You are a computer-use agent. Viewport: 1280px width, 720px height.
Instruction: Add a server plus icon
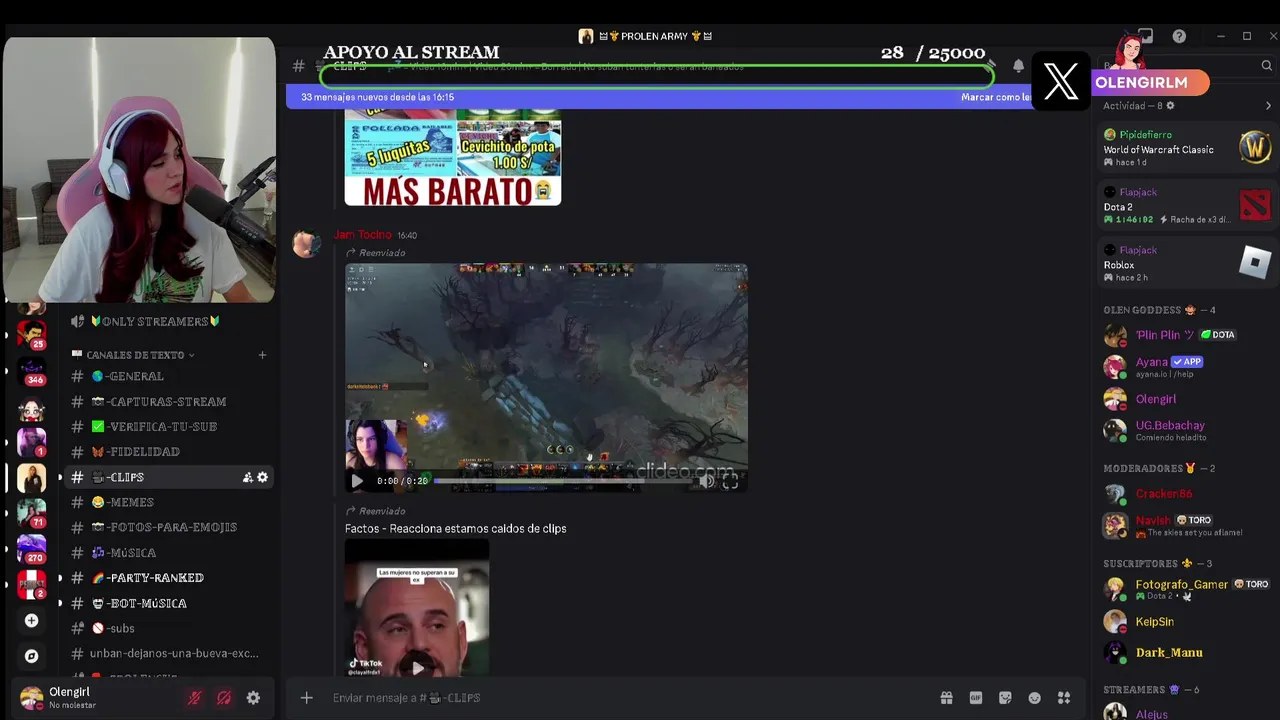click(31, 621)
